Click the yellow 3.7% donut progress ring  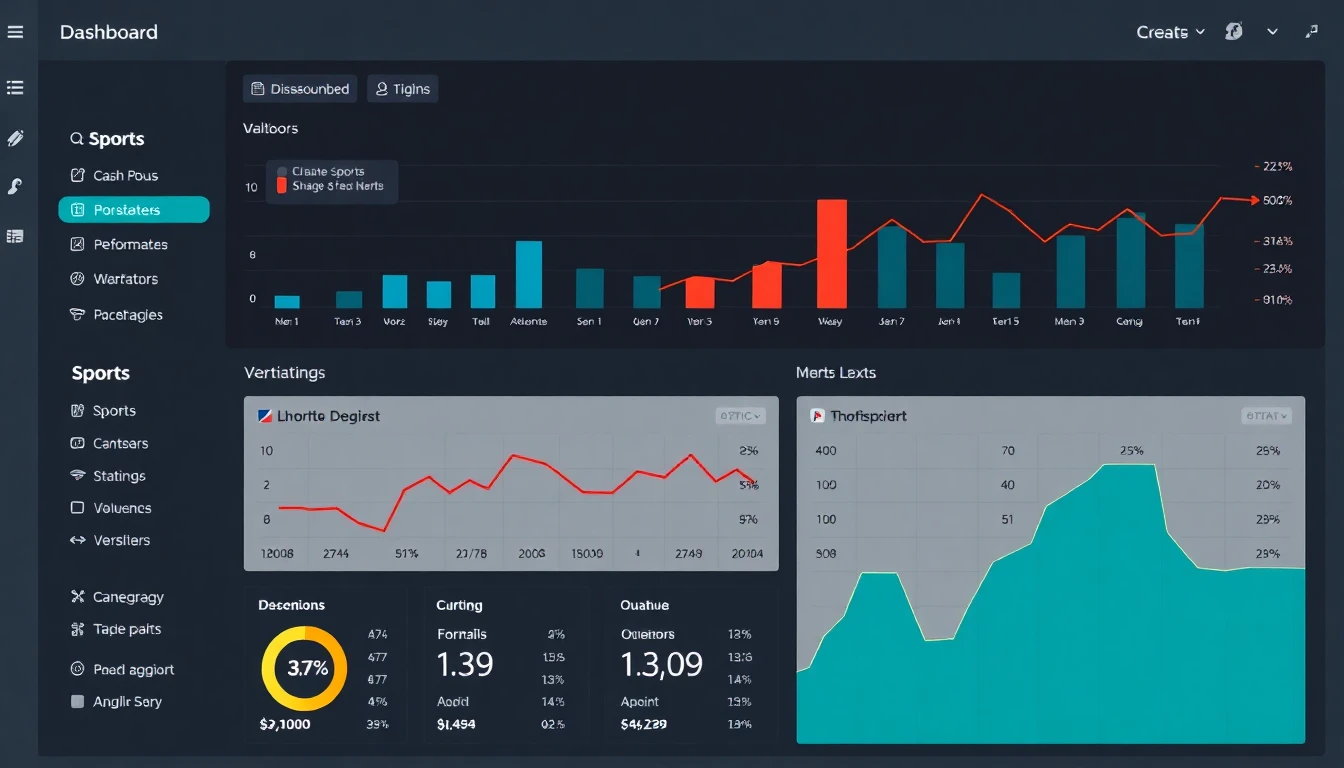(x=304, y=669)
